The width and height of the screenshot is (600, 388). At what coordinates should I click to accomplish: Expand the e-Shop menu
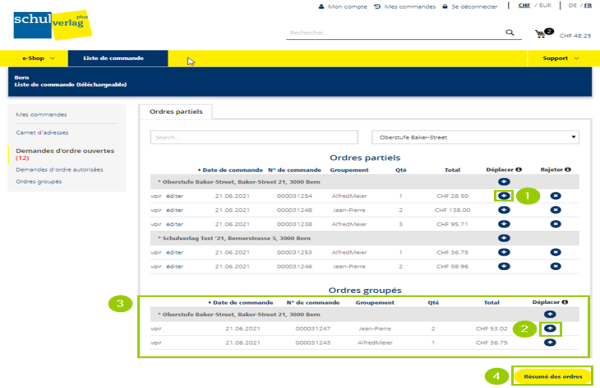[38, 58]
